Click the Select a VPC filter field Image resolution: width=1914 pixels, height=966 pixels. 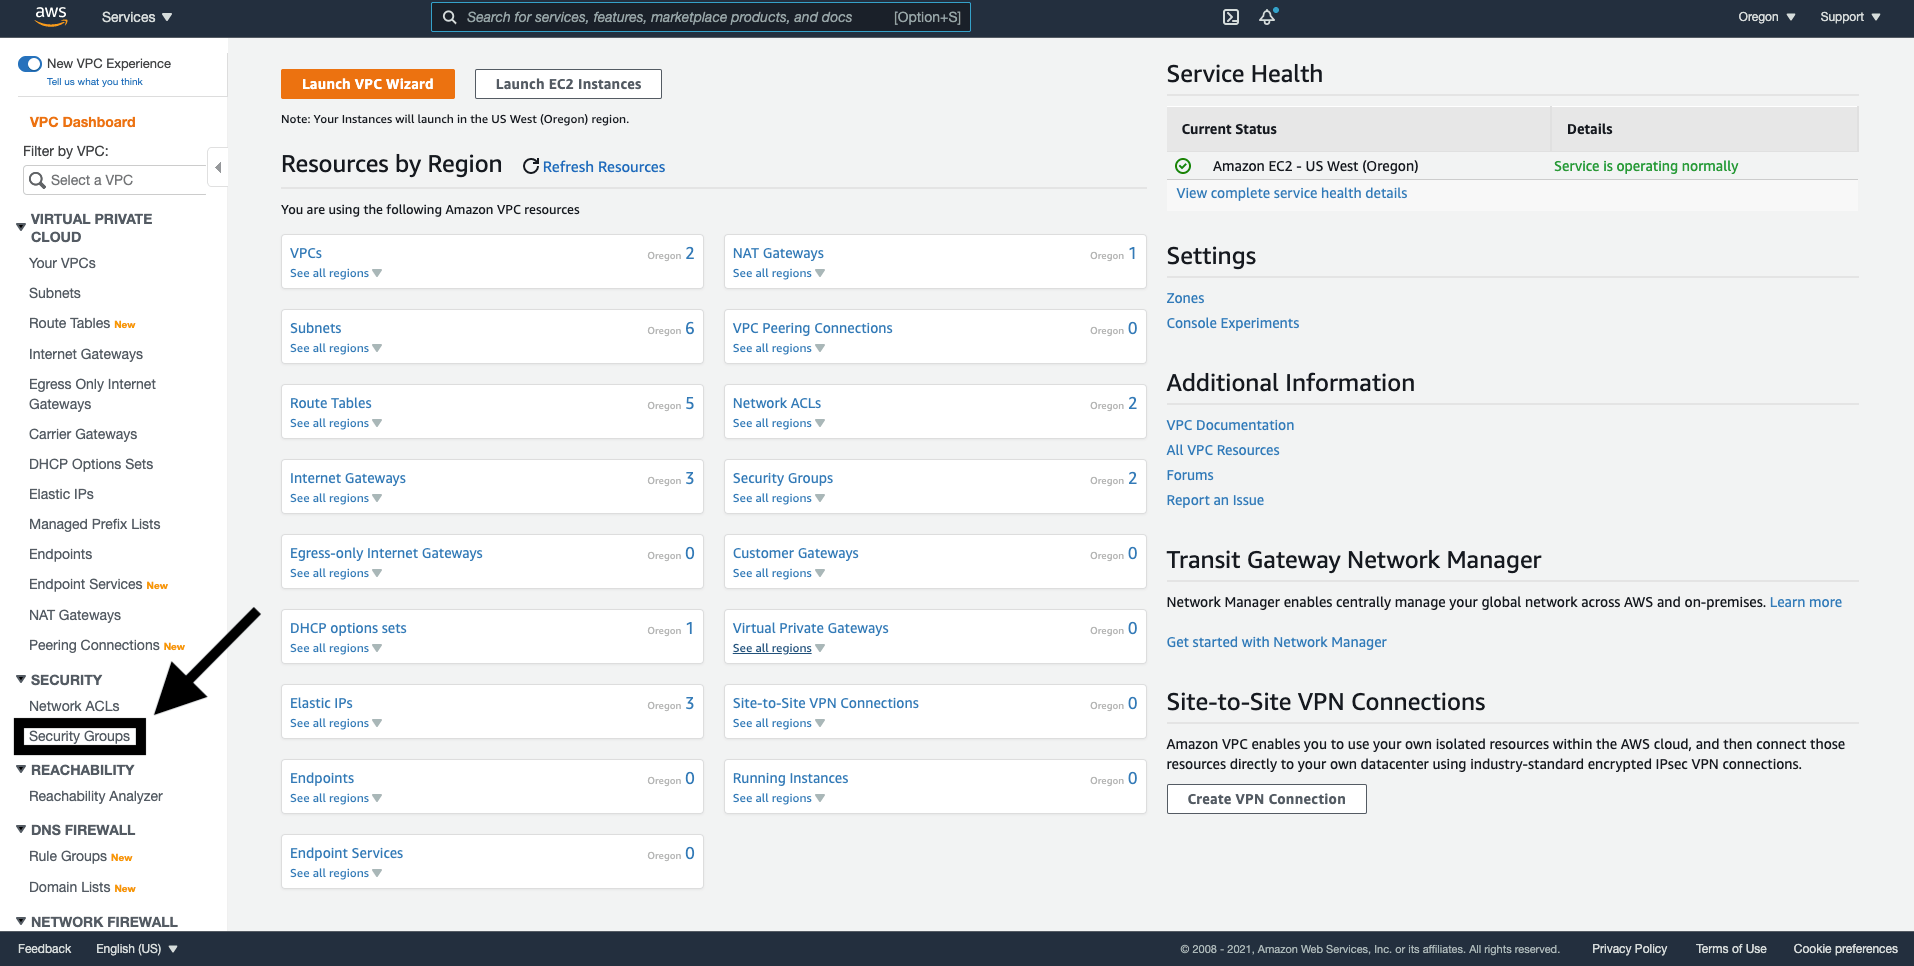(114, 180)
